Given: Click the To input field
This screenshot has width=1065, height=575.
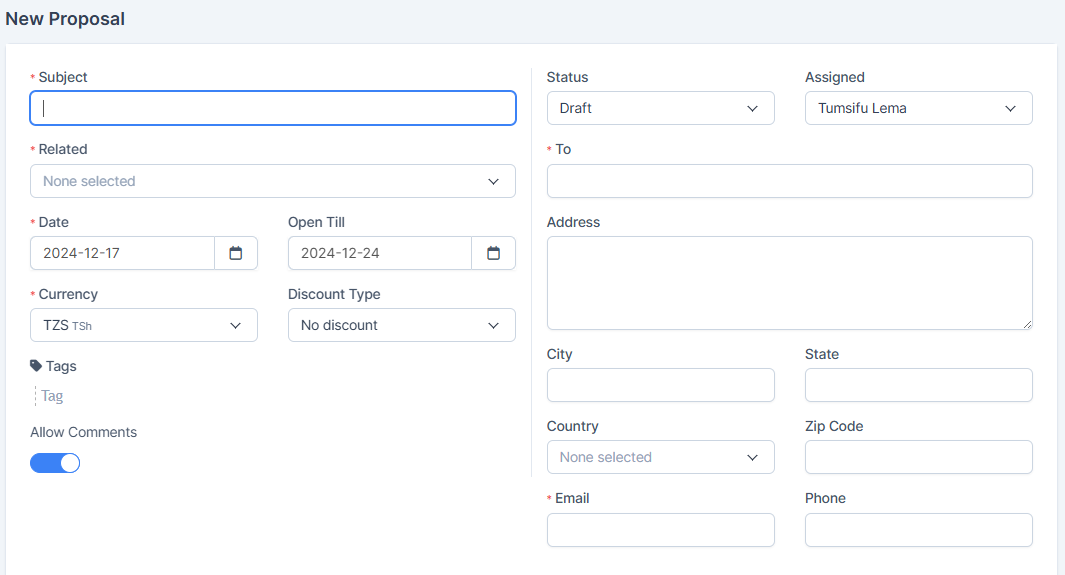Looking at the screenshot, I should (x=789, y=181).
